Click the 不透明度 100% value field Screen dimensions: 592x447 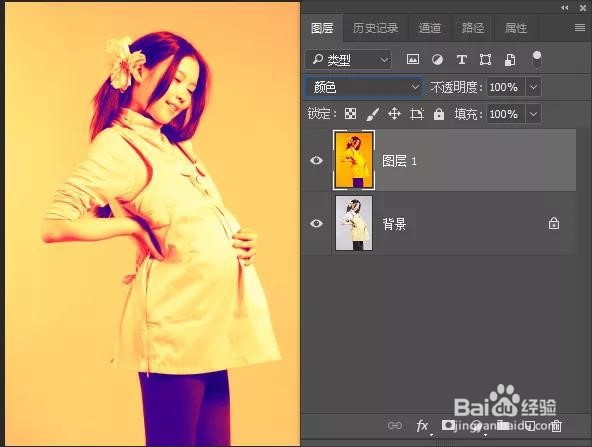pos(505,88)
